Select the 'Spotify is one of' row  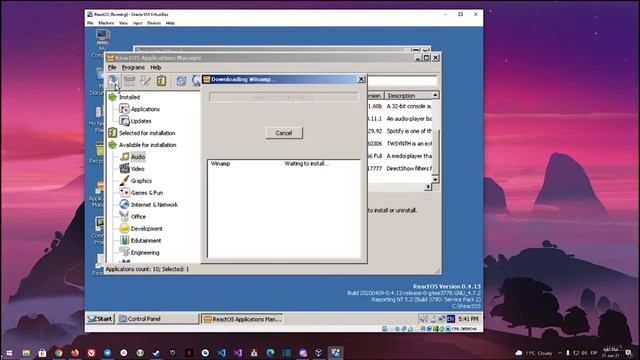pos(409,131)
